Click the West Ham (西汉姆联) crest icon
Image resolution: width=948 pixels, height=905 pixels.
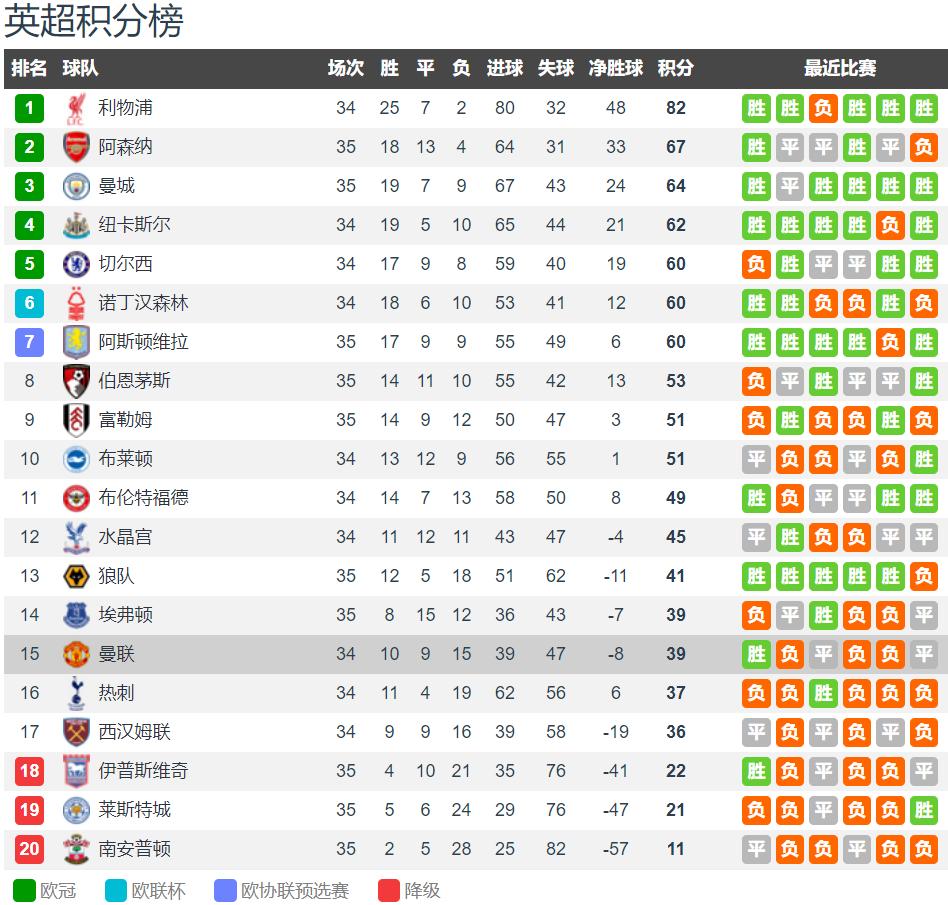point(76,732)
